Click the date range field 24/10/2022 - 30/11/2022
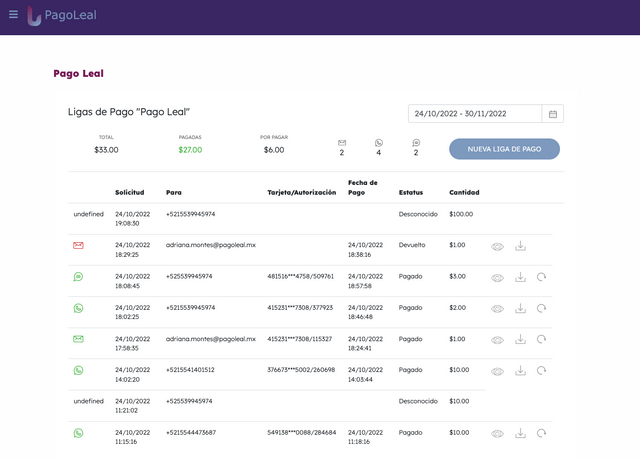This screenshot has width=640, height=458. click(x=475, y=114)
